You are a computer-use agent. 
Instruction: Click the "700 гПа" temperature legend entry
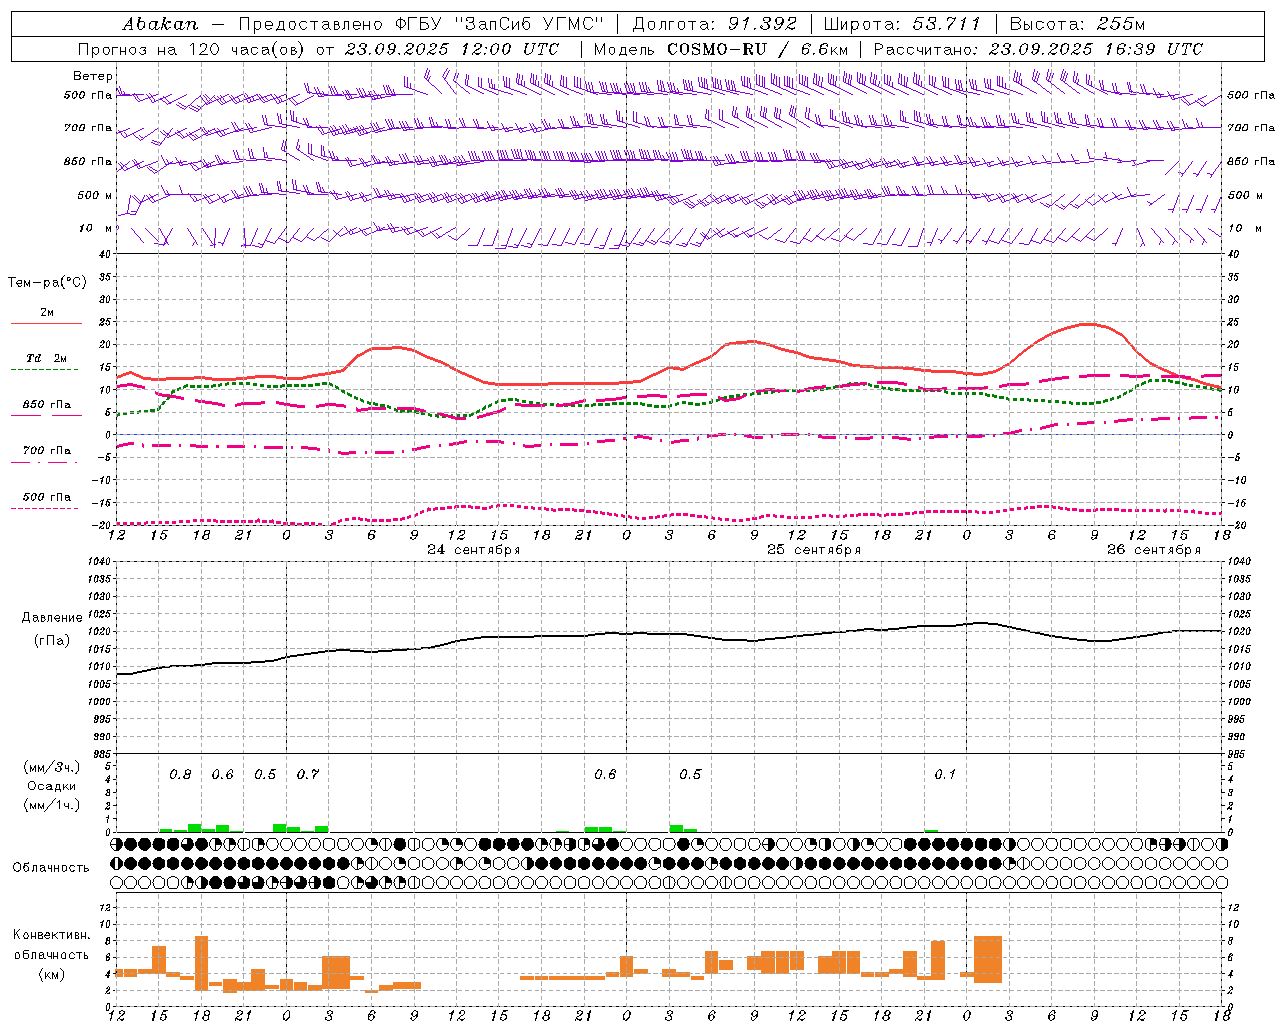pos(47,451)
